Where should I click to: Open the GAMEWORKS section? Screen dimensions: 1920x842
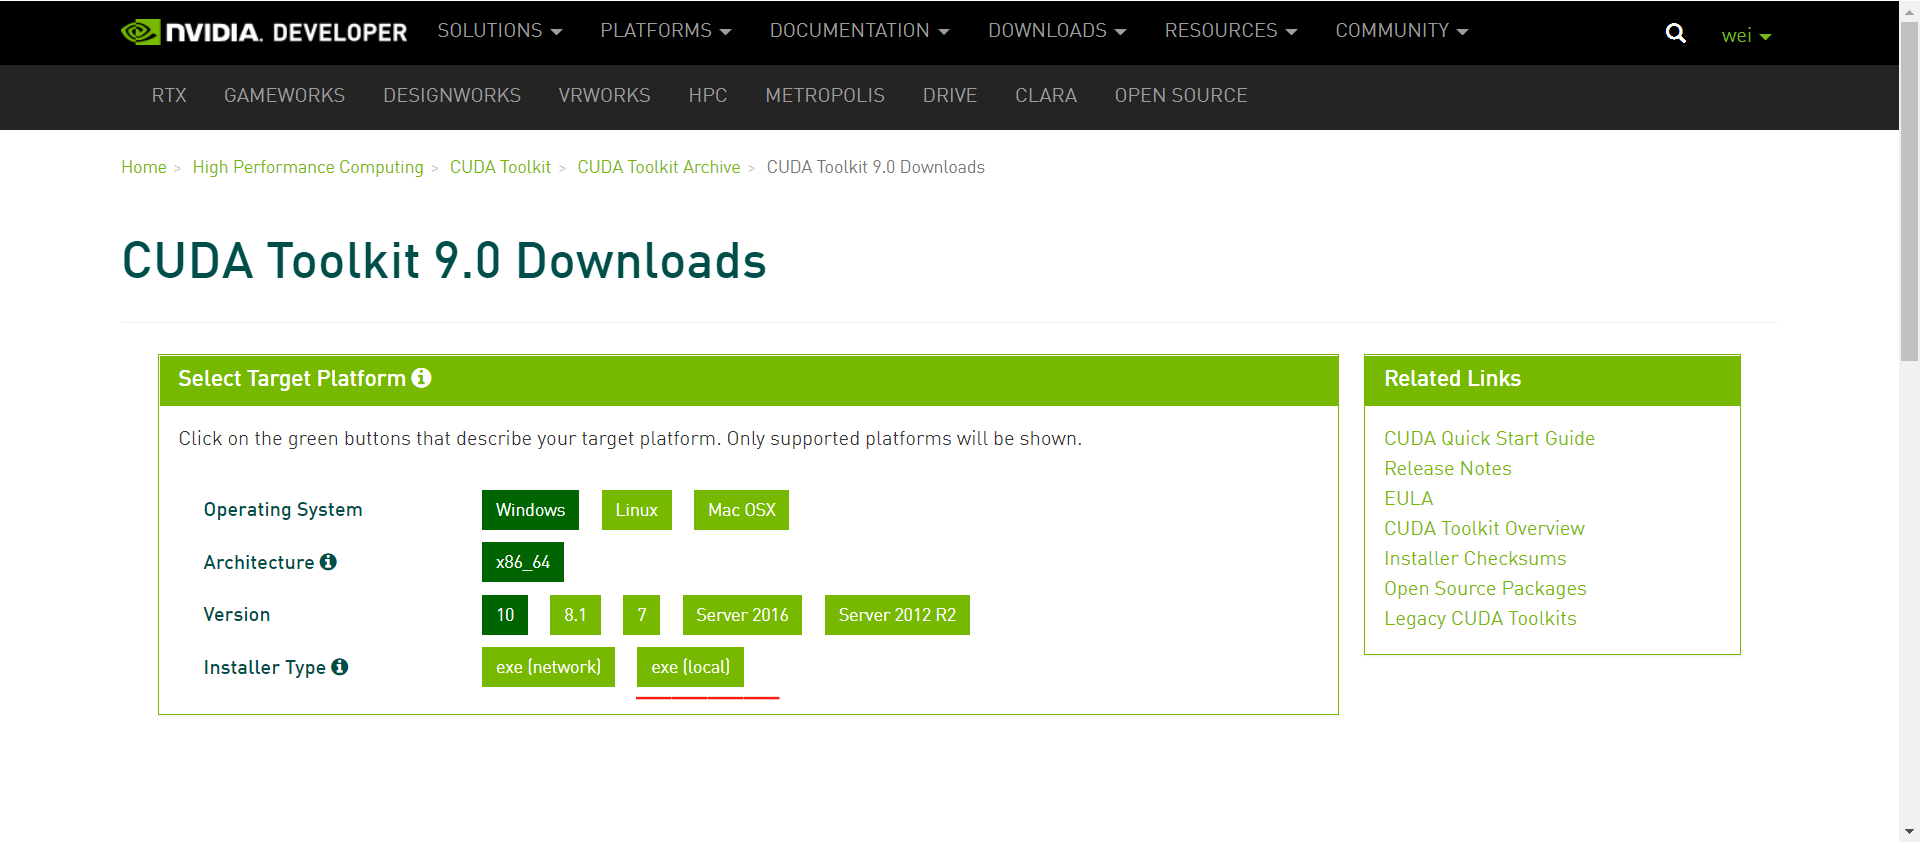(284, 96)
